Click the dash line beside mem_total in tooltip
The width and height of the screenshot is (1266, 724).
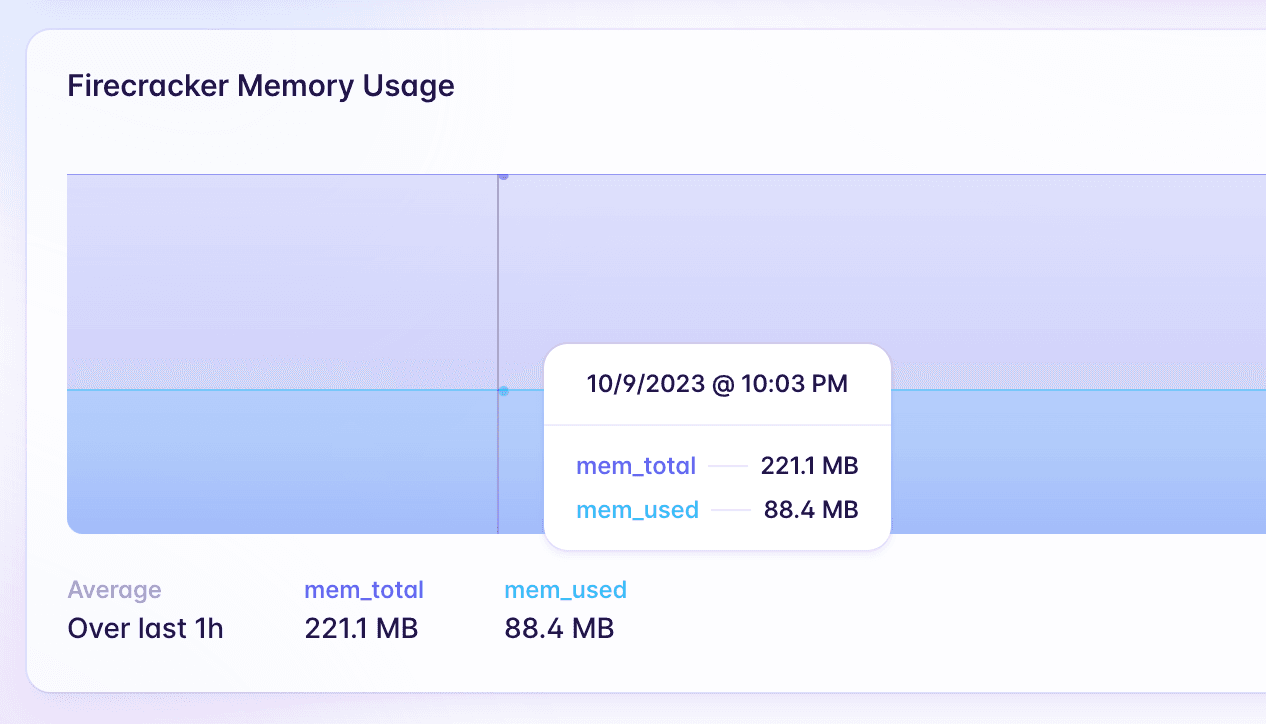[x=728, y=466]
